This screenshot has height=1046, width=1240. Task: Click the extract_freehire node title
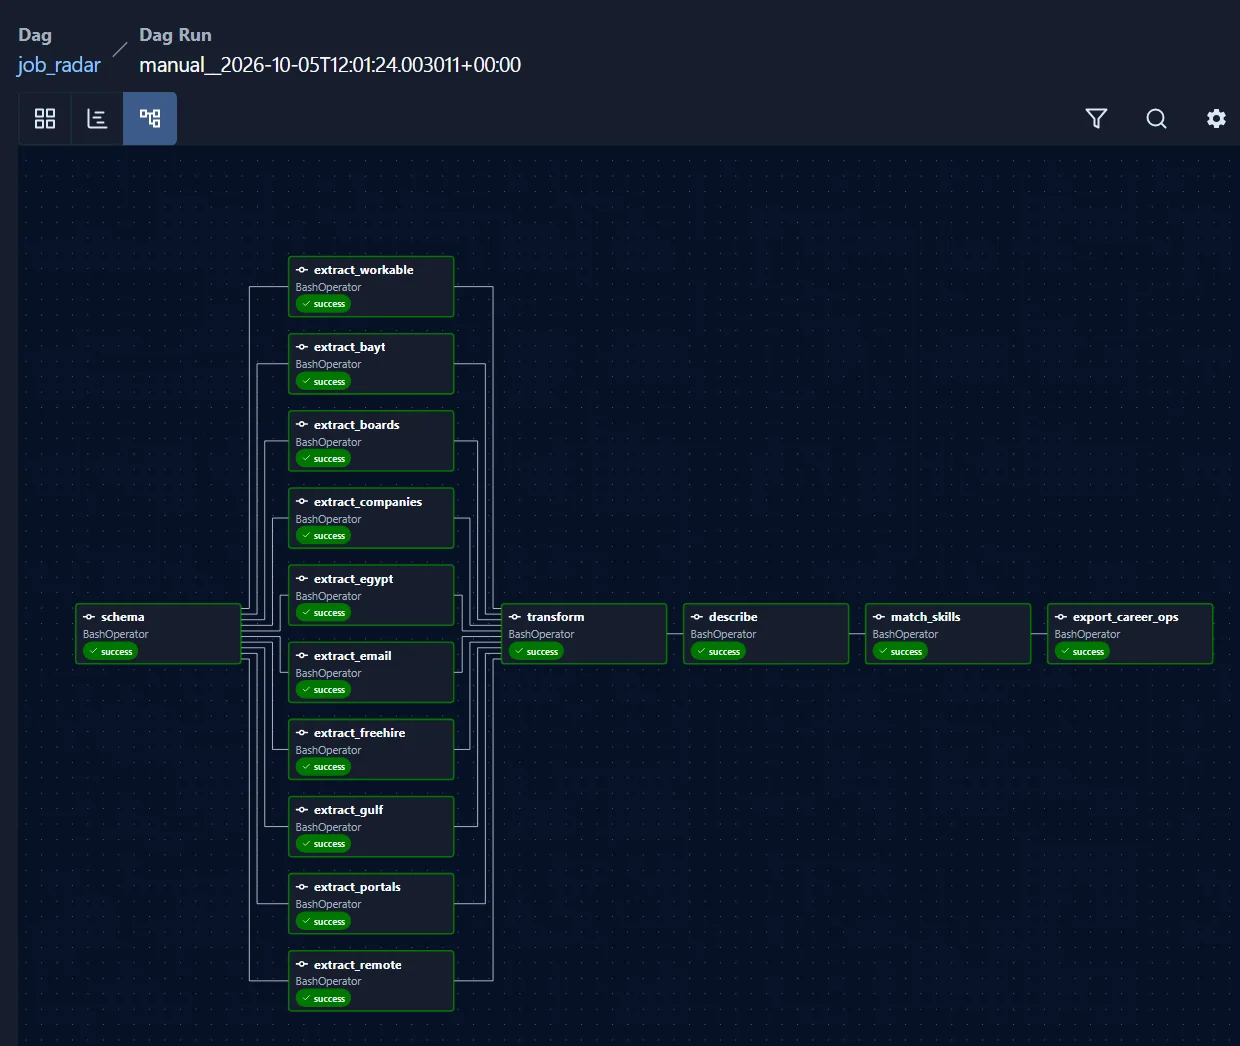click(359, 733)
